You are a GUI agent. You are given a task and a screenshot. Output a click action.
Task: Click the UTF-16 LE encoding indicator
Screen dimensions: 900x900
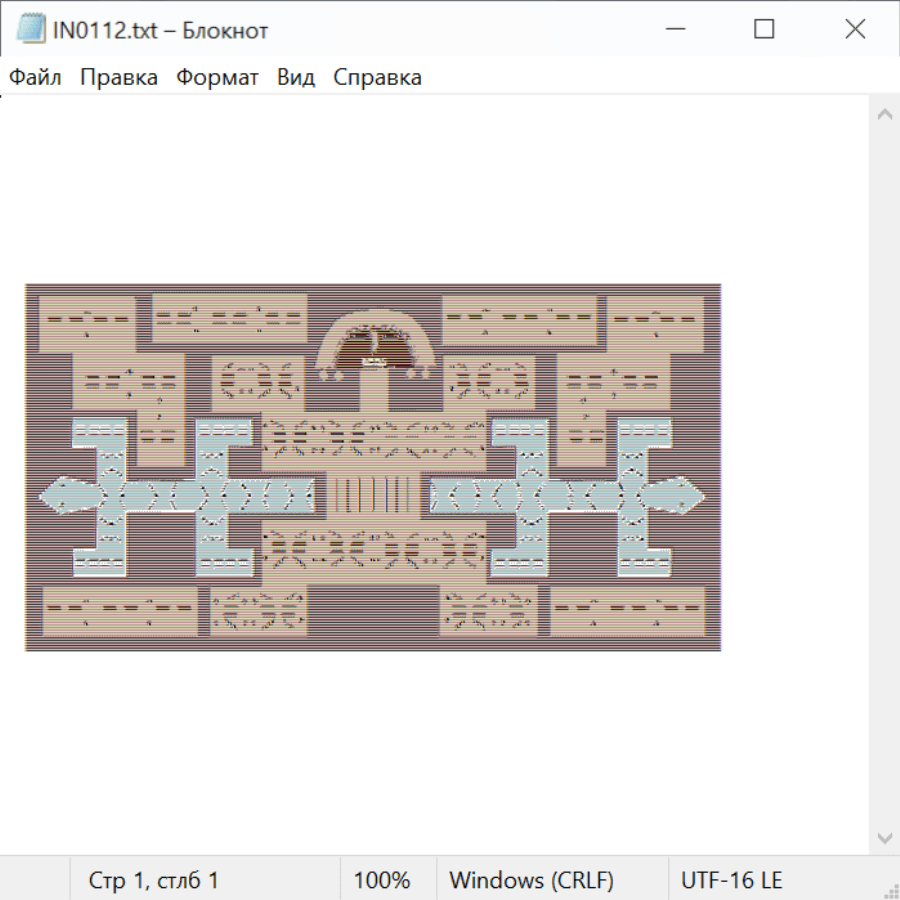coord(732,881)
